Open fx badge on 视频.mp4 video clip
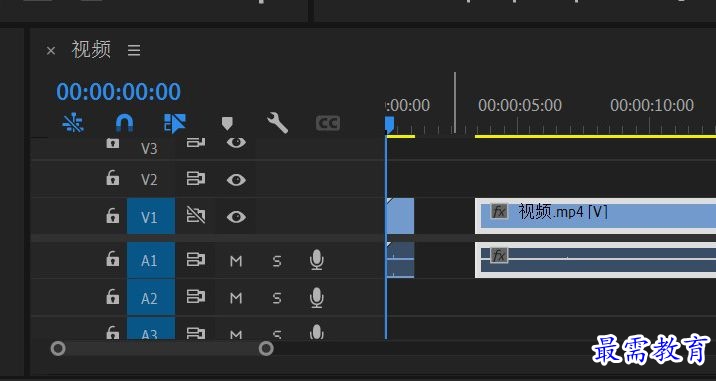Image resolution: width=716 pixels, height=381 pixels. 499,211
